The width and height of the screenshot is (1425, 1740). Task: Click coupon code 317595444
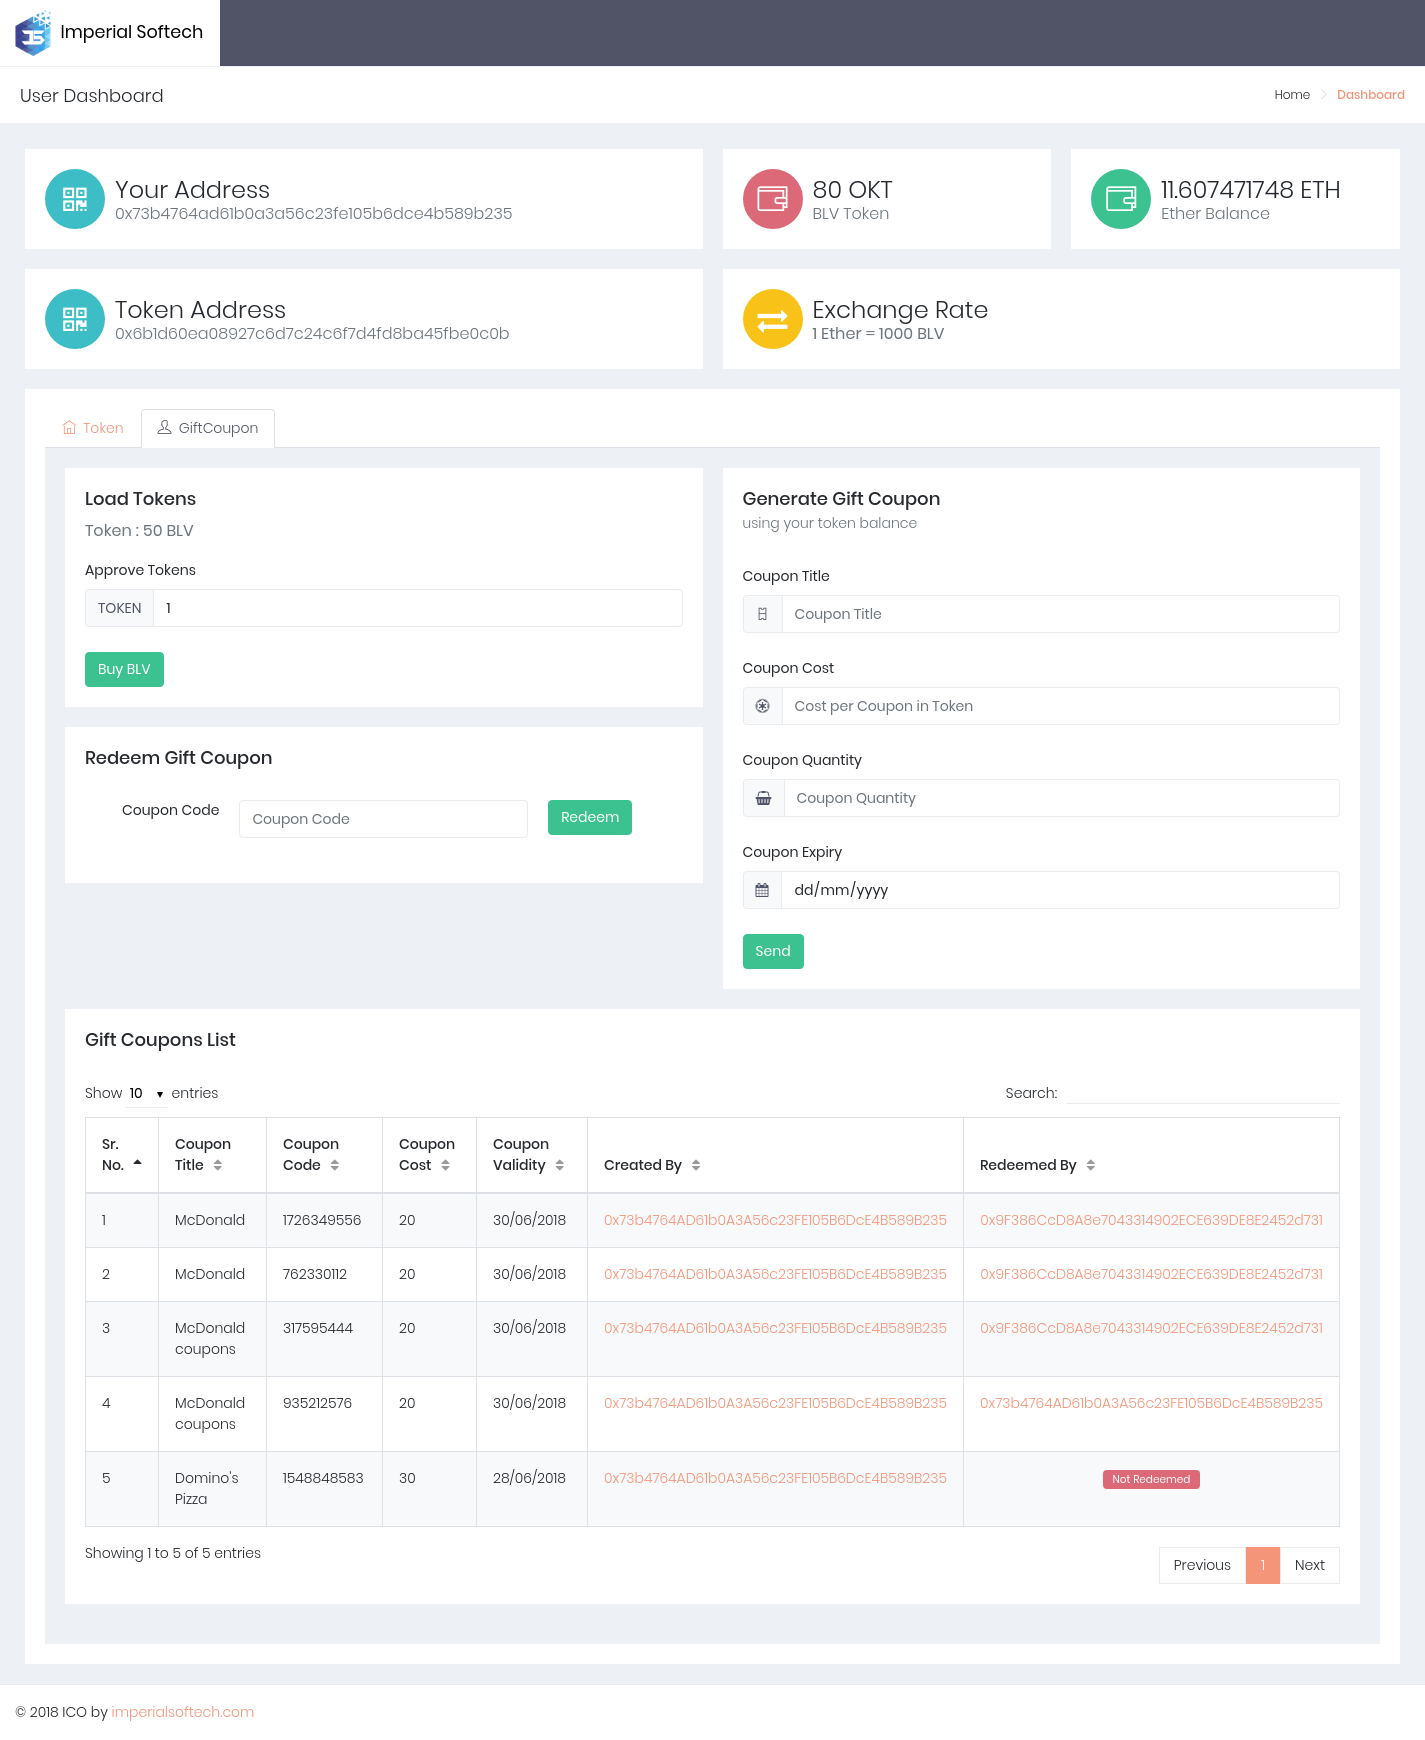(318, 1328)
